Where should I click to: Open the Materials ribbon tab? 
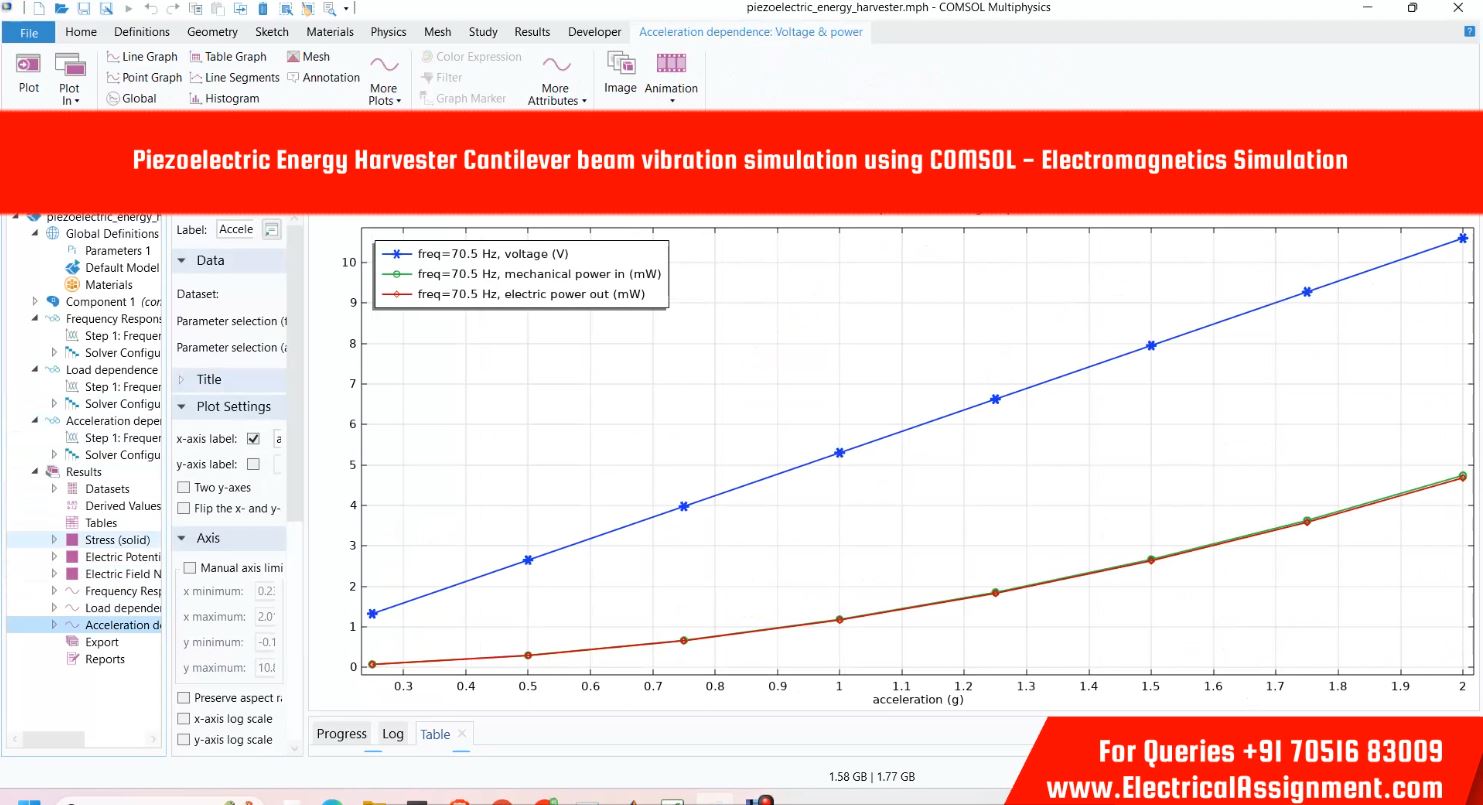(x=330, y=32)
